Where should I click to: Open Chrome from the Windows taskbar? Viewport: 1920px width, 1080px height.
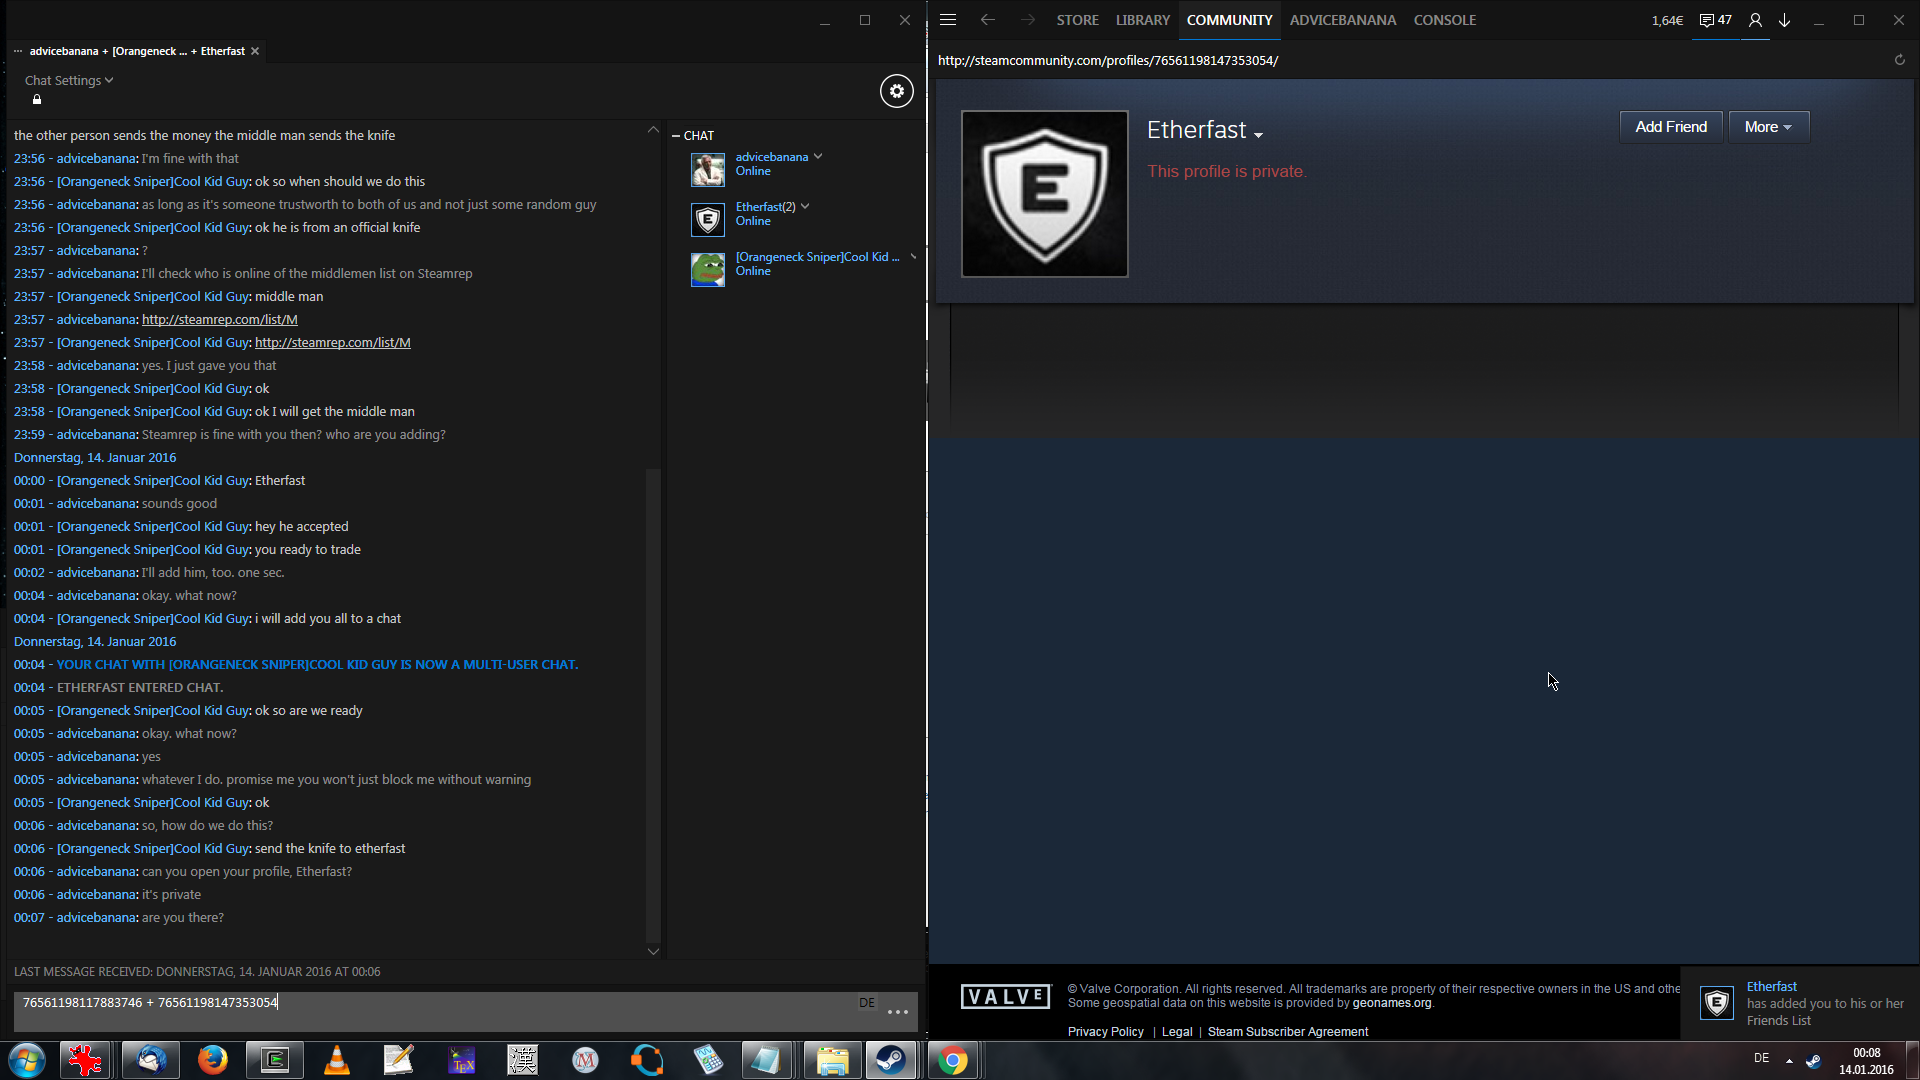[x=953, y=1060]
